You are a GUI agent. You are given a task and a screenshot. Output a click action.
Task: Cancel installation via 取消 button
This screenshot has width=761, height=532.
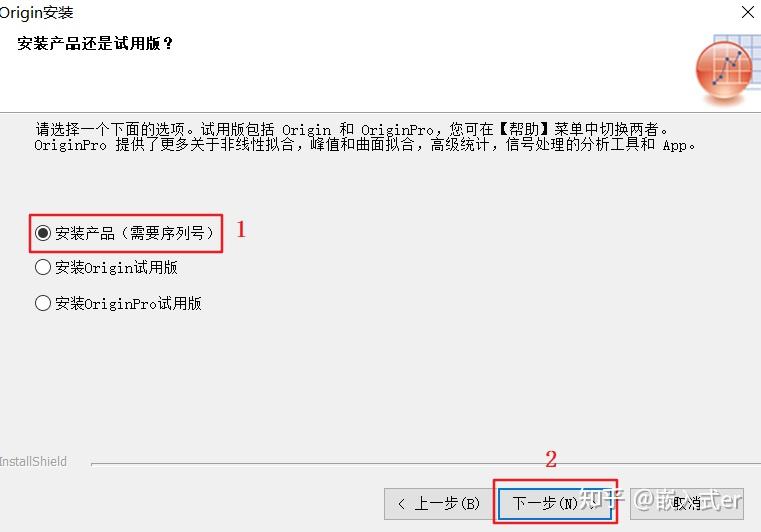(687, 504)
